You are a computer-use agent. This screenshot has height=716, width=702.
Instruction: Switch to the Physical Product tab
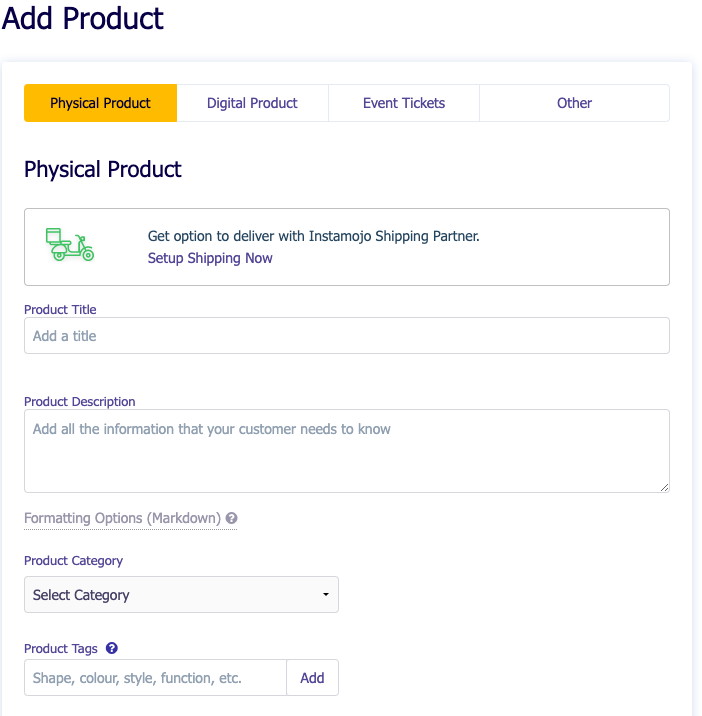[x=100, y=103]
